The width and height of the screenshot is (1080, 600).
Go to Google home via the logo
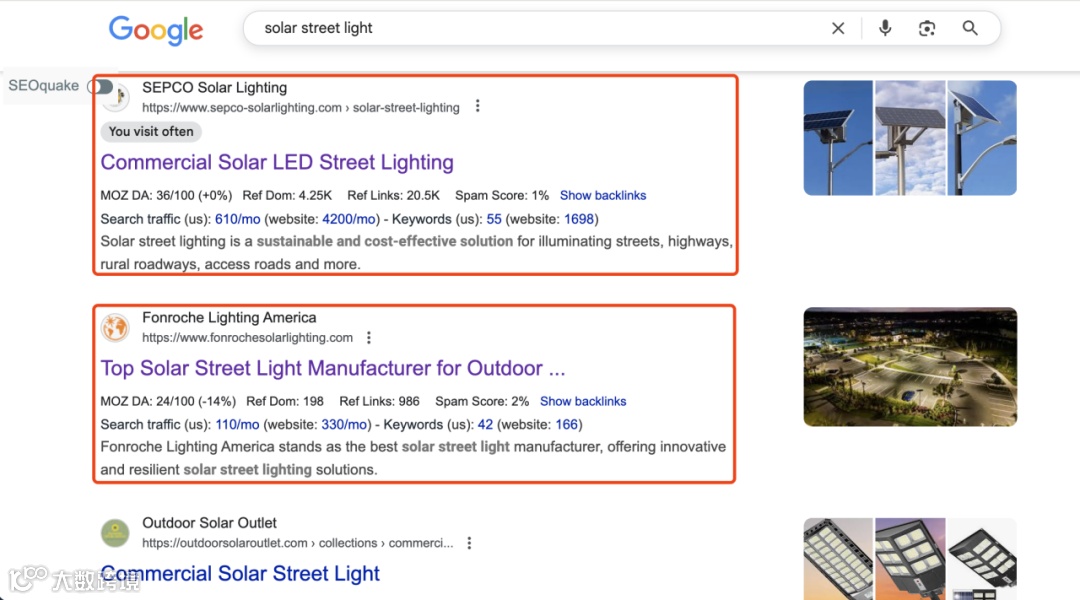point(156,30)
